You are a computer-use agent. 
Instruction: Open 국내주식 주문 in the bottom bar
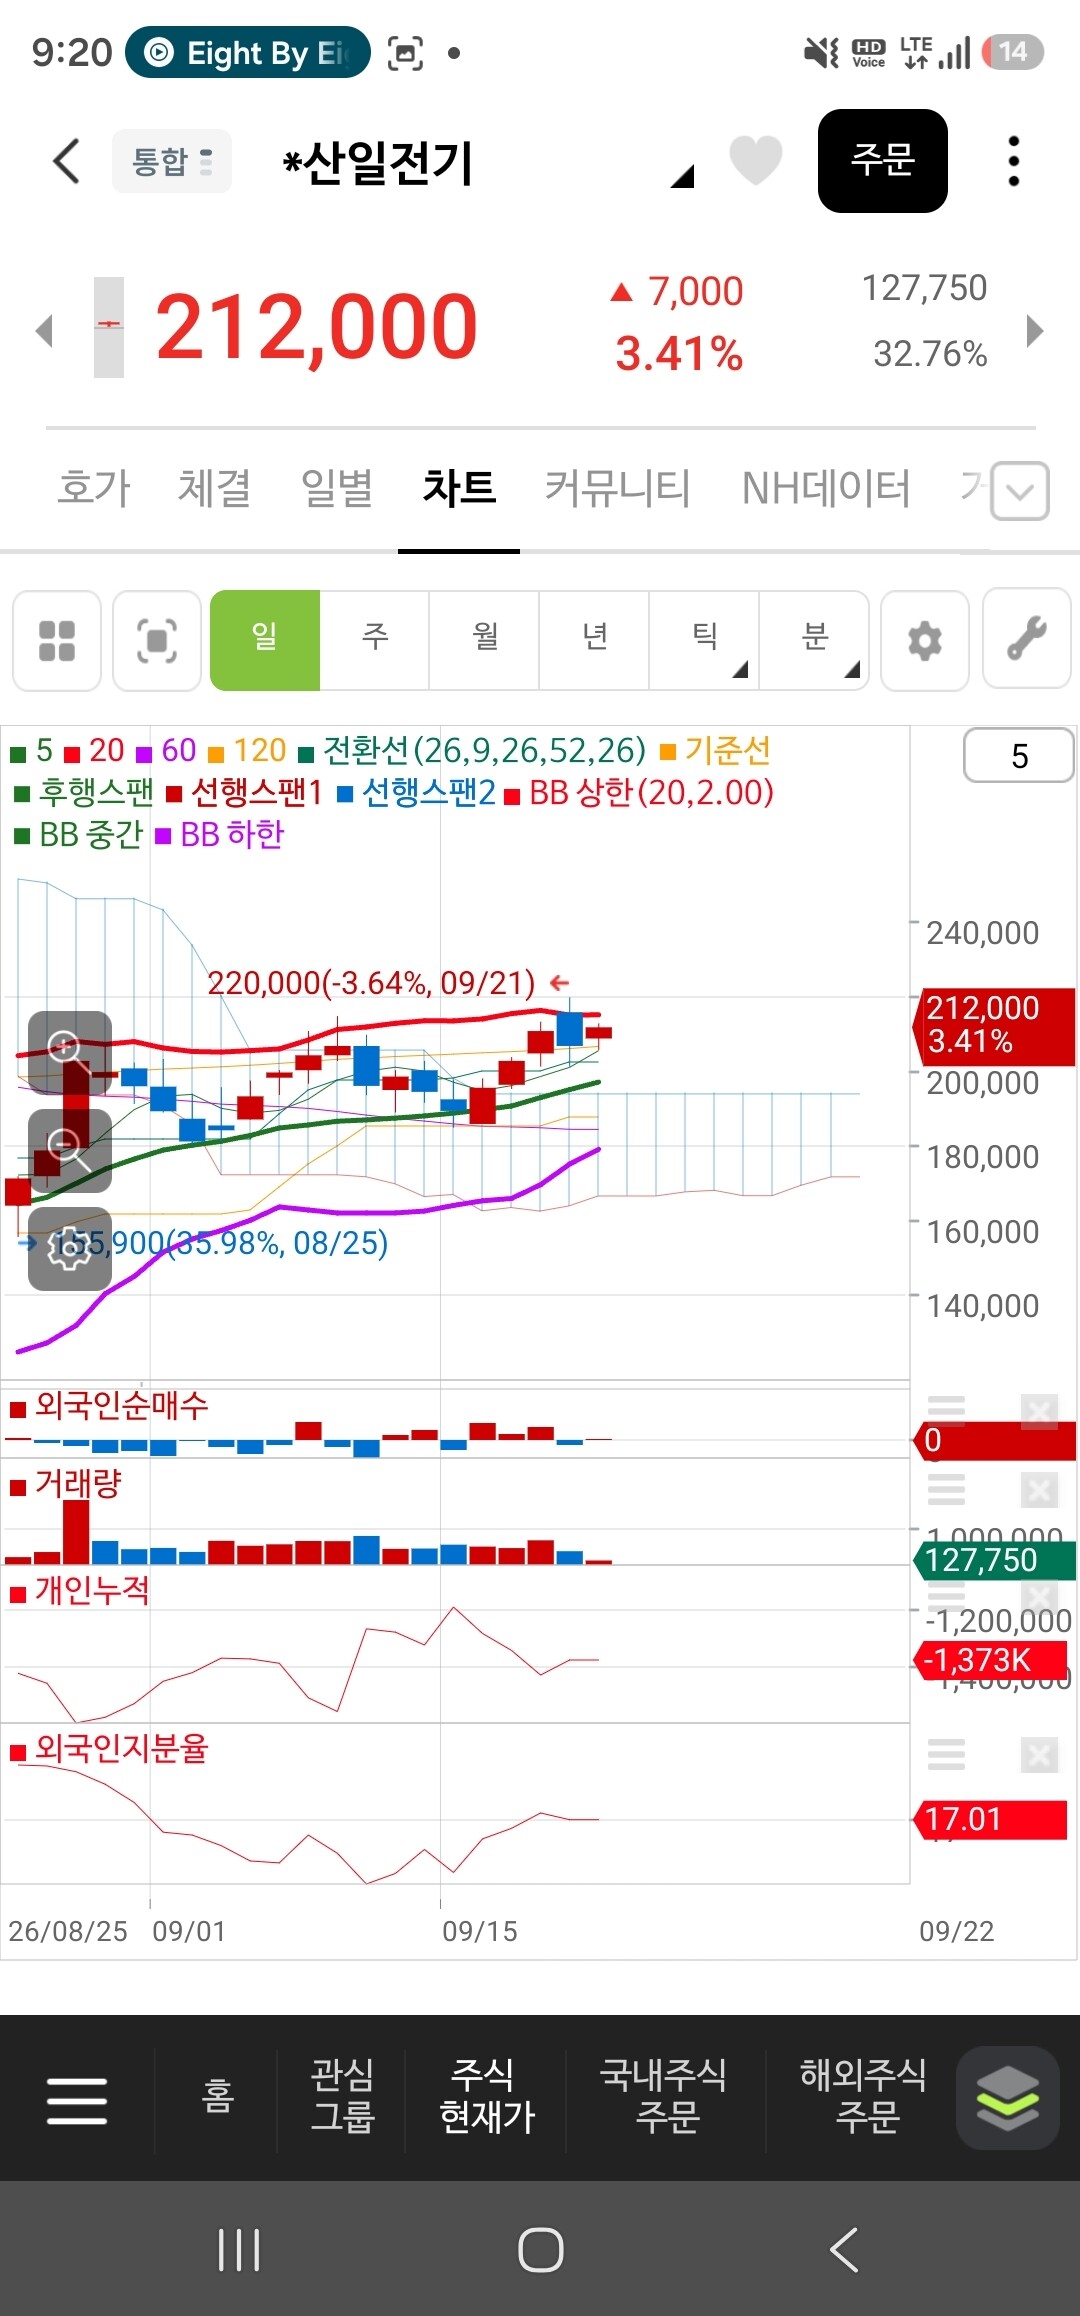coord(663,2096)
